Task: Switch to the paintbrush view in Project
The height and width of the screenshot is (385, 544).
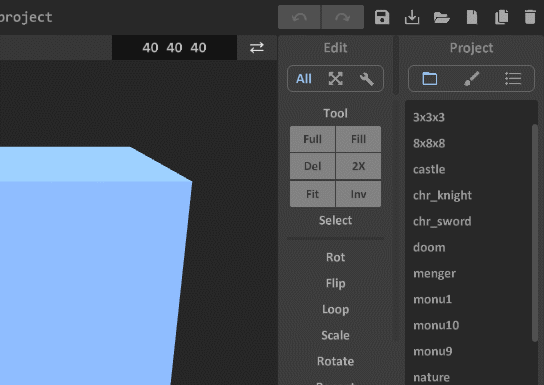Action: [471, 79]
